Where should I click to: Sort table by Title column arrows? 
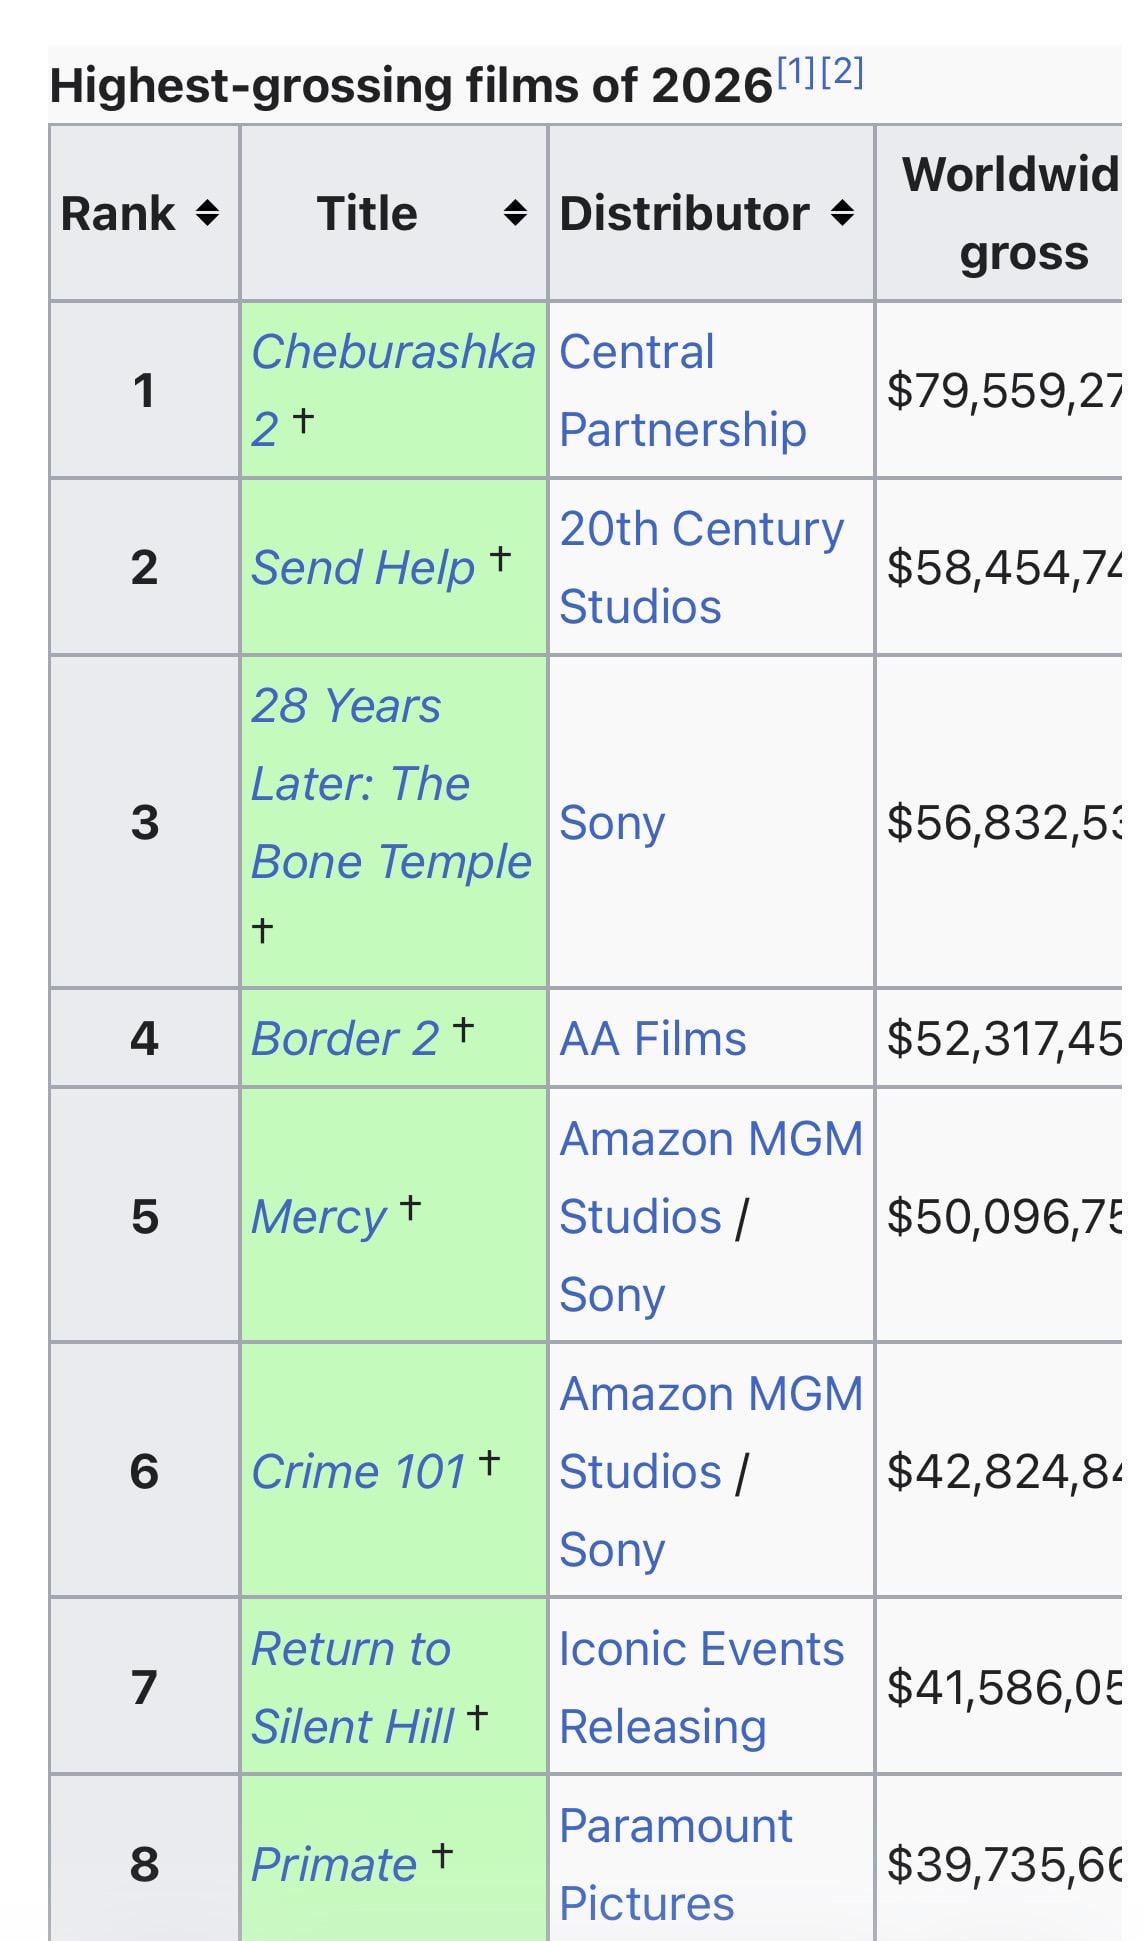point(515,213)
